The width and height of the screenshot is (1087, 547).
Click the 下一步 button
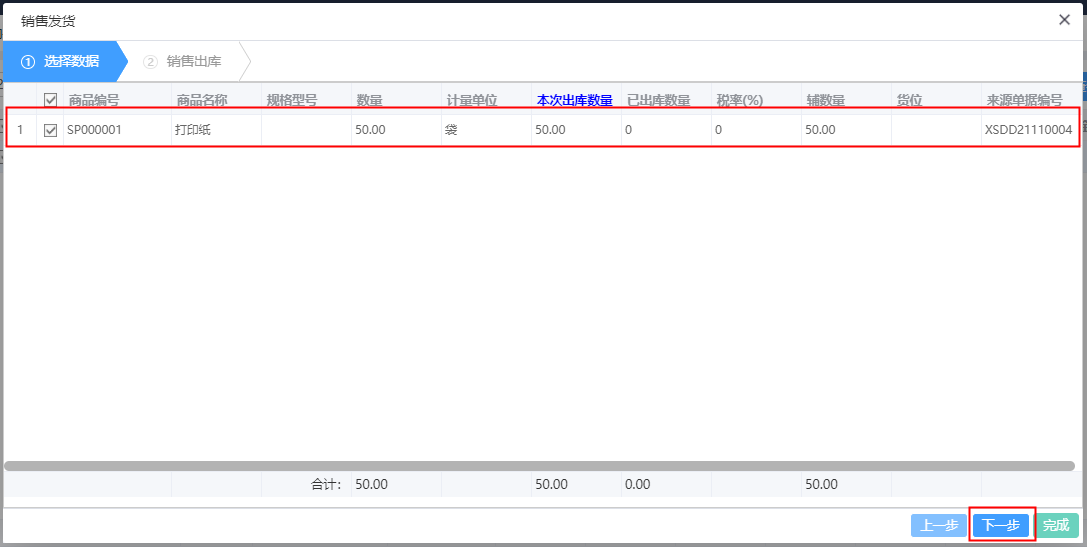point(1000,526)
